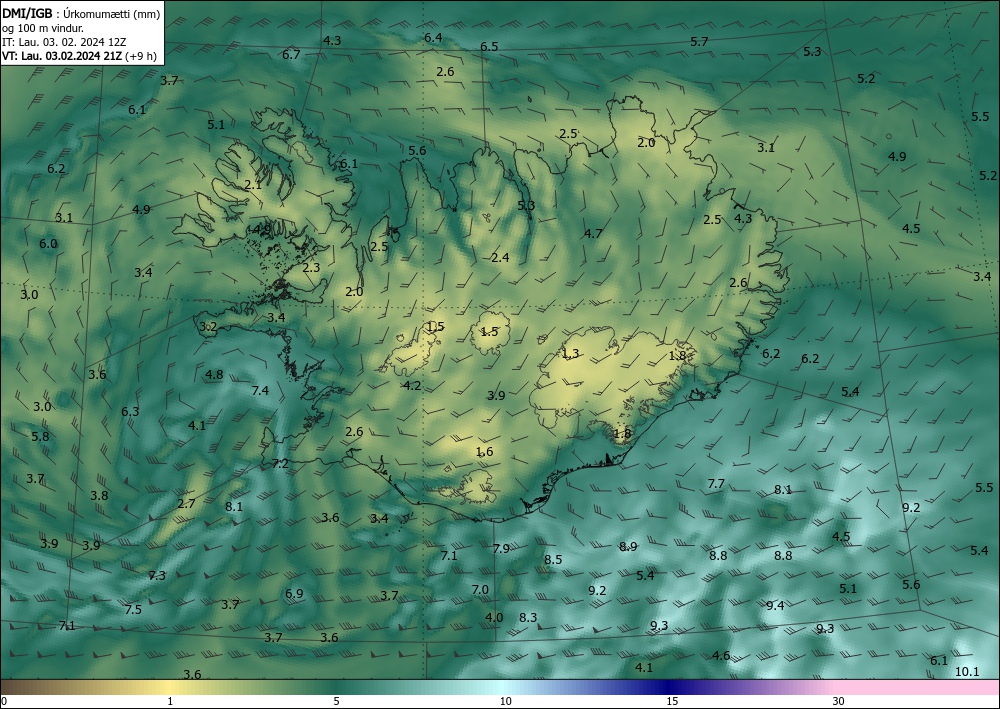Click the 8.3 value on the map
This screenshot has height=709, width=1000.
pyautogui.click(x=528, y=618)
